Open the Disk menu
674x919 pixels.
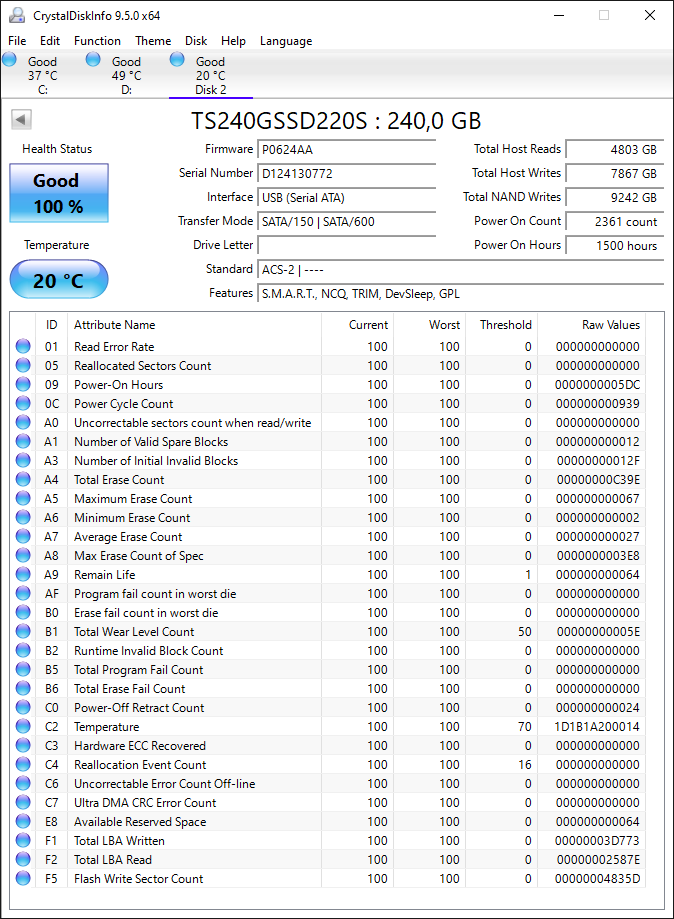pos(196,41)
